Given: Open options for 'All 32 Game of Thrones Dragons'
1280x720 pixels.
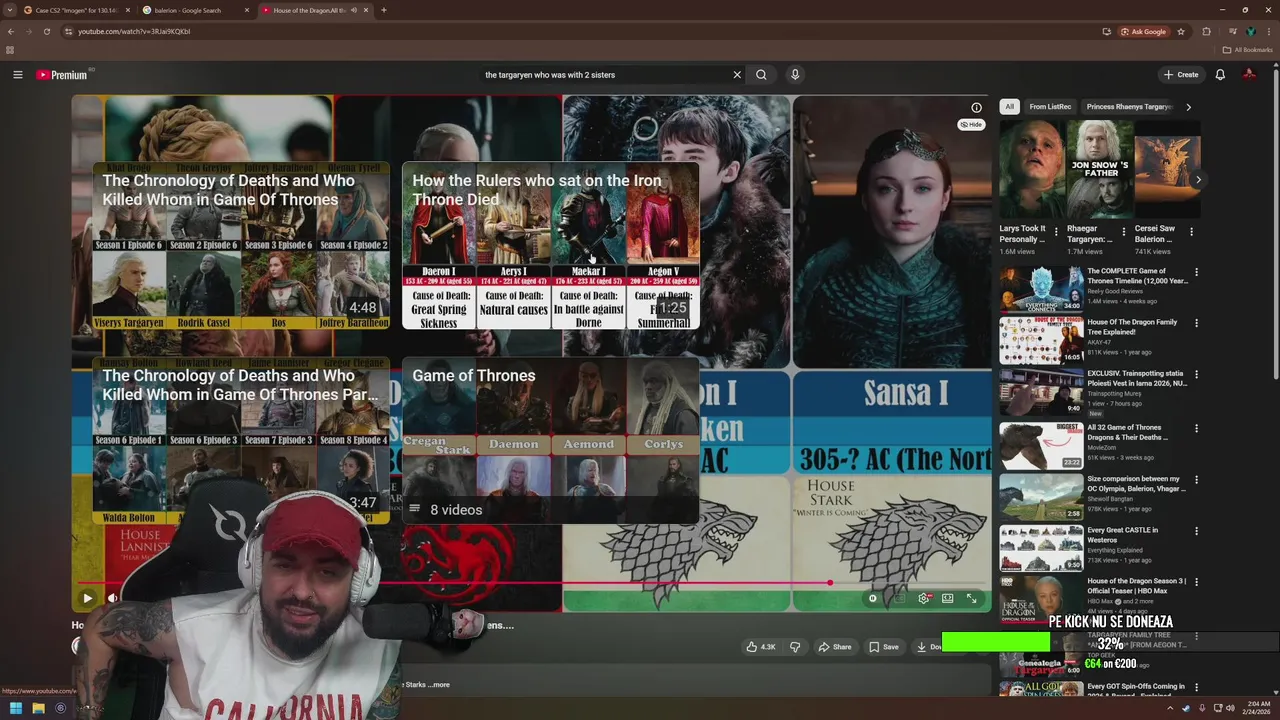Looking at the screenshot, I should (x=1196, y=428).
